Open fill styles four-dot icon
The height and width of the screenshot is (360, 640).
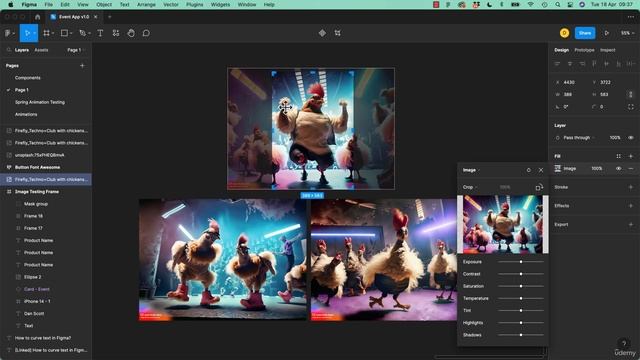[618, 156]
